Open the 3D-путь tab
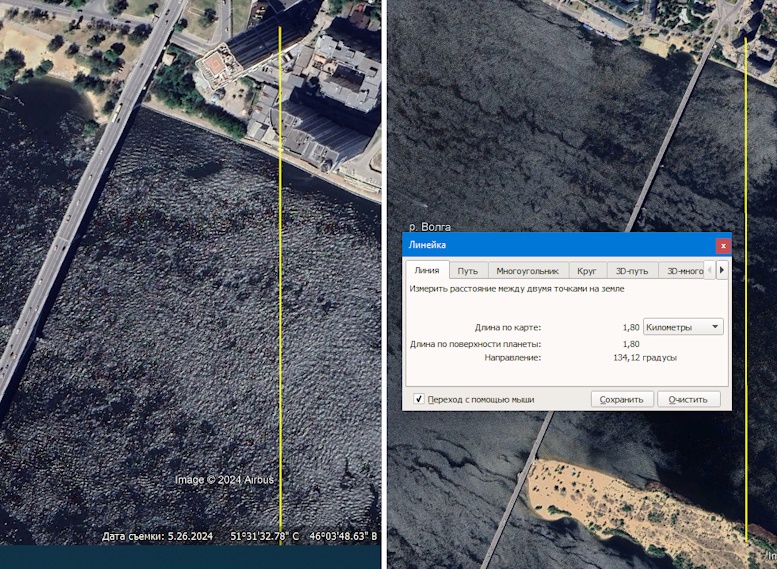 pyautogui.click(x=632, y=271)
